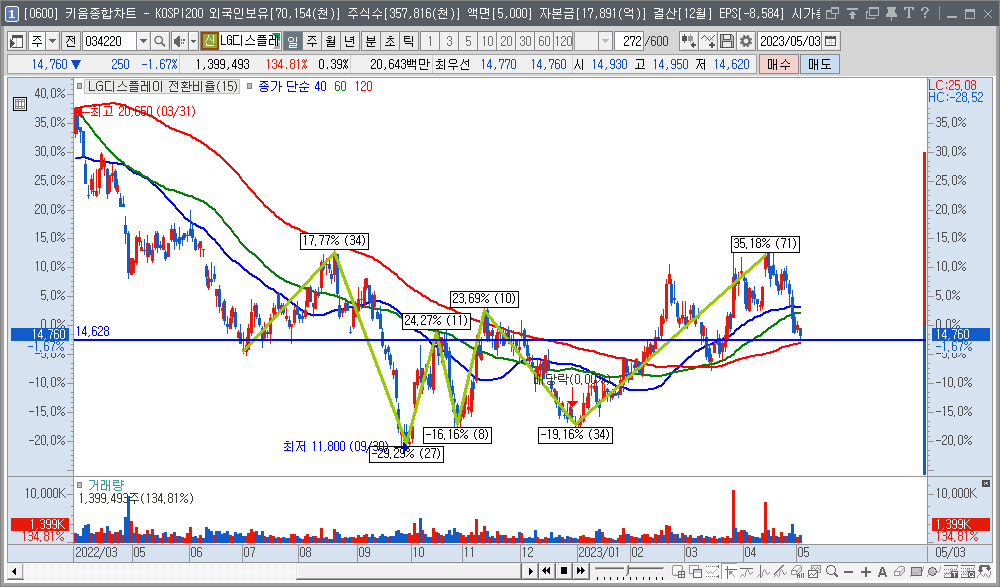This screenshot has width=1000, height=587.
Task: Click the rewind button in playback bar
Action: pyautogui.click(x=547, y=571)
